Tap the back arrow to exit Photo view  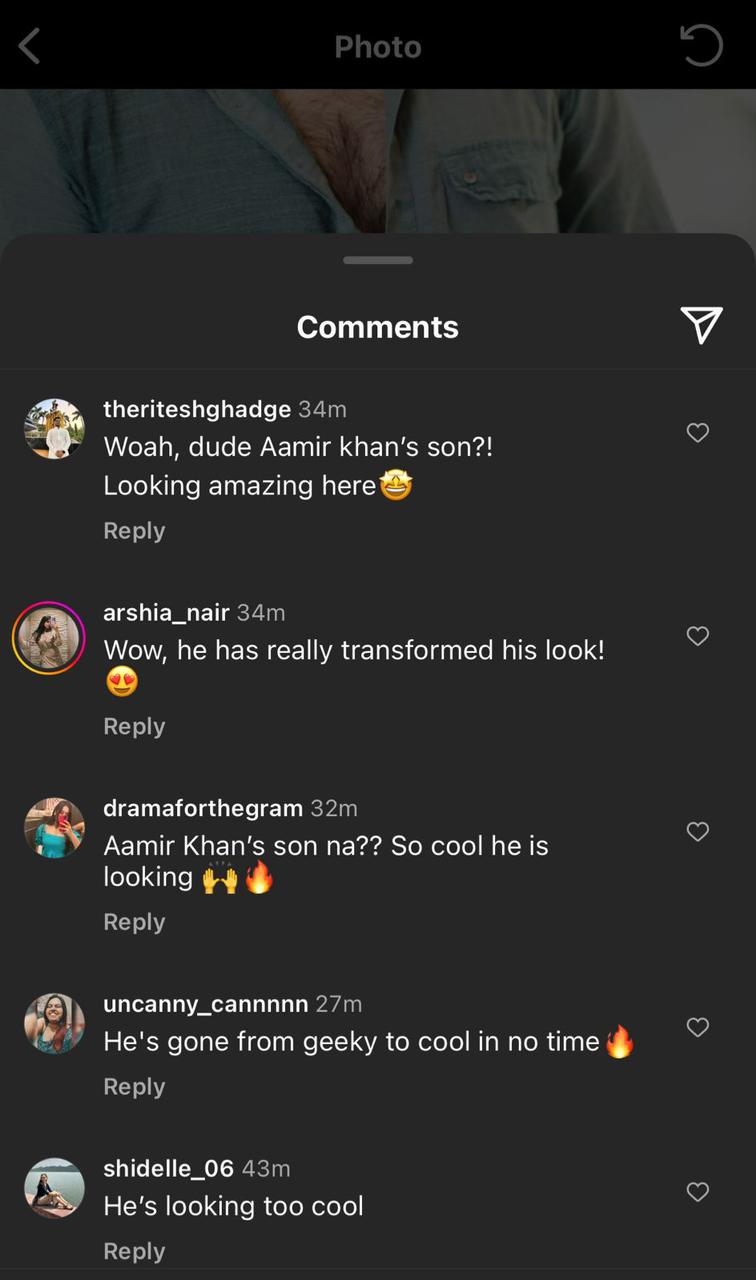(29, 45)
